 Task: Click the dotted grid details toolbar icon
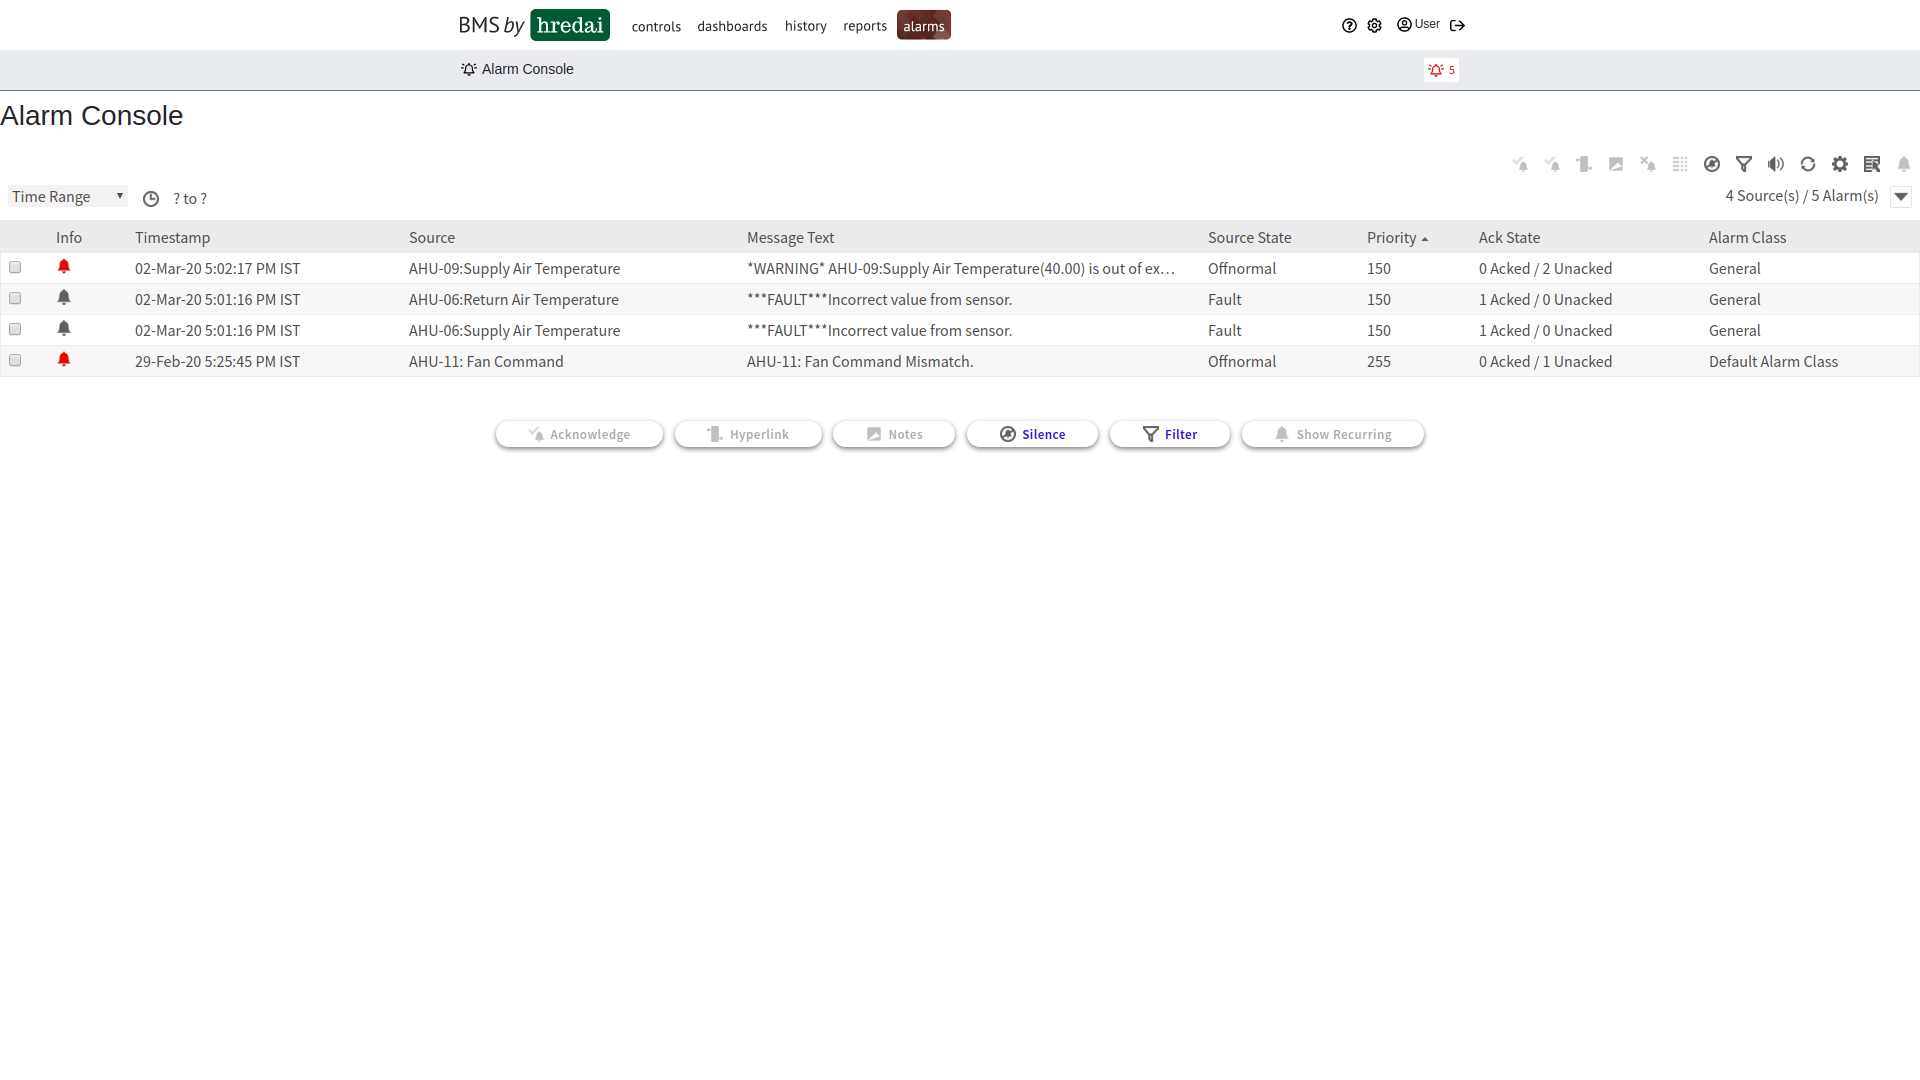pyautogui.click(x=1680, y=164)
